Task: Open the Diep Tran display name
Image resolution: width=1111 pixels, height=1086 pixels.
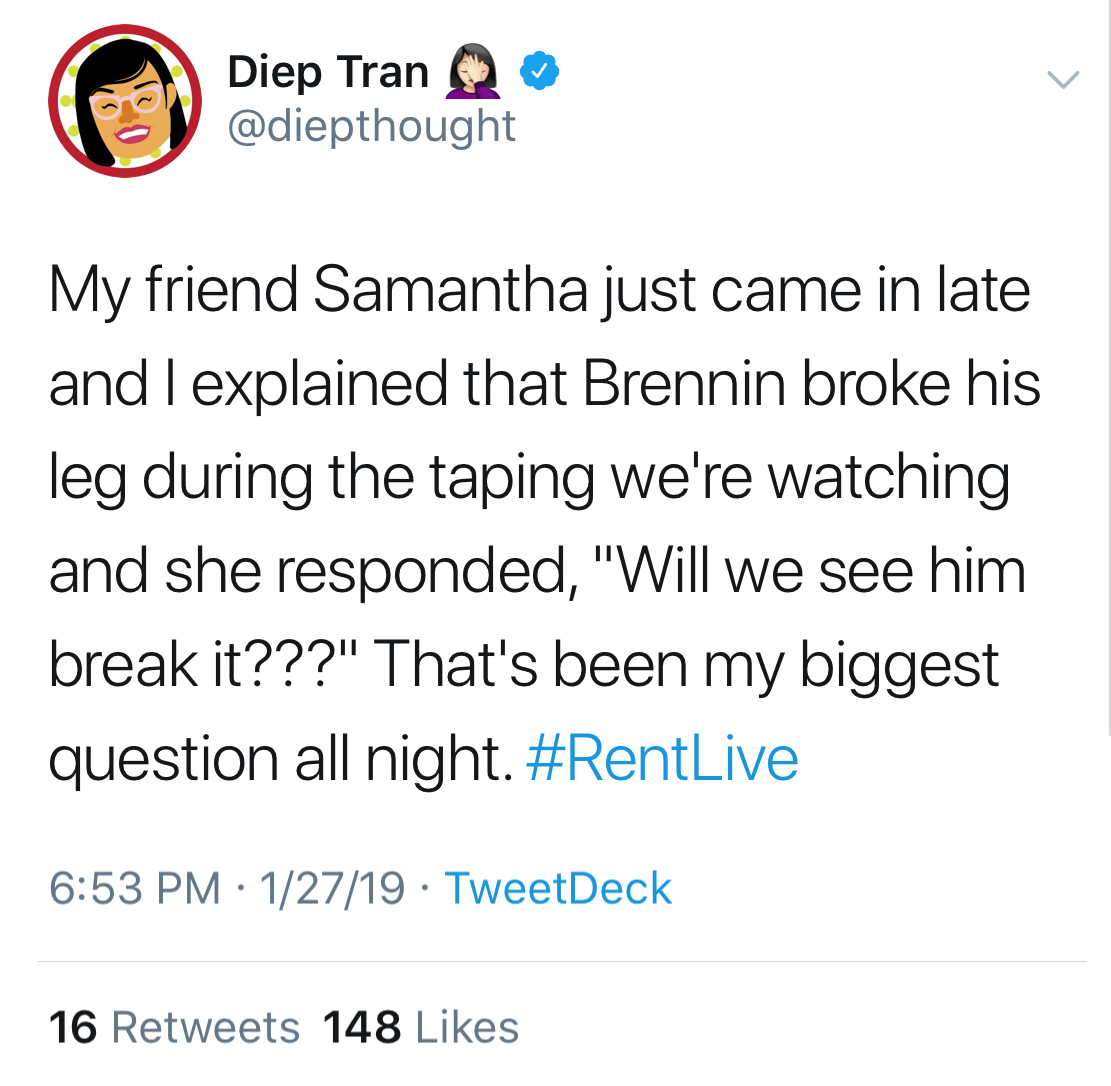Action: point(328,72)
